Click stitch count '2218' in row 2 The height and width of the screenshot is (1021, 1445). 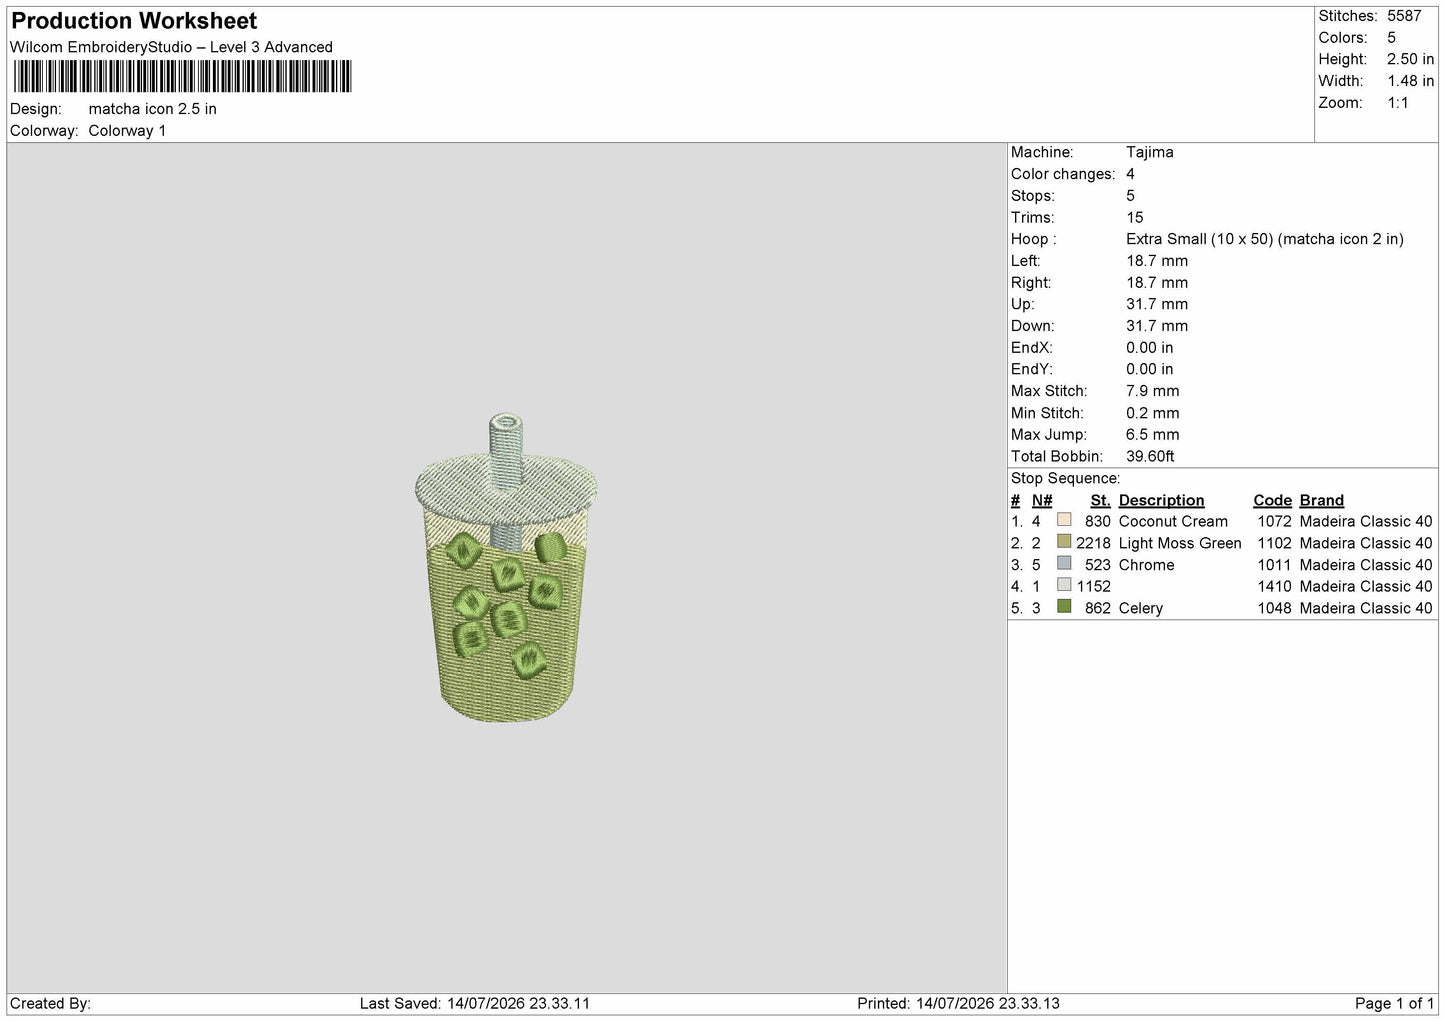(1094, 543)
